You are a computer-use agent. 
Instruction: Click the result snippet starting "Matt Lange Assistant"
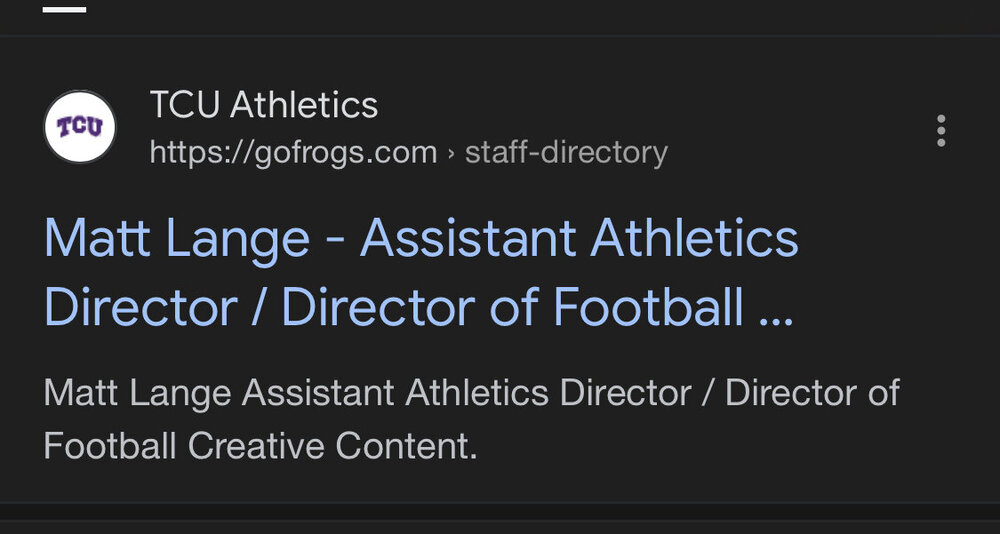tap(470, 393)
